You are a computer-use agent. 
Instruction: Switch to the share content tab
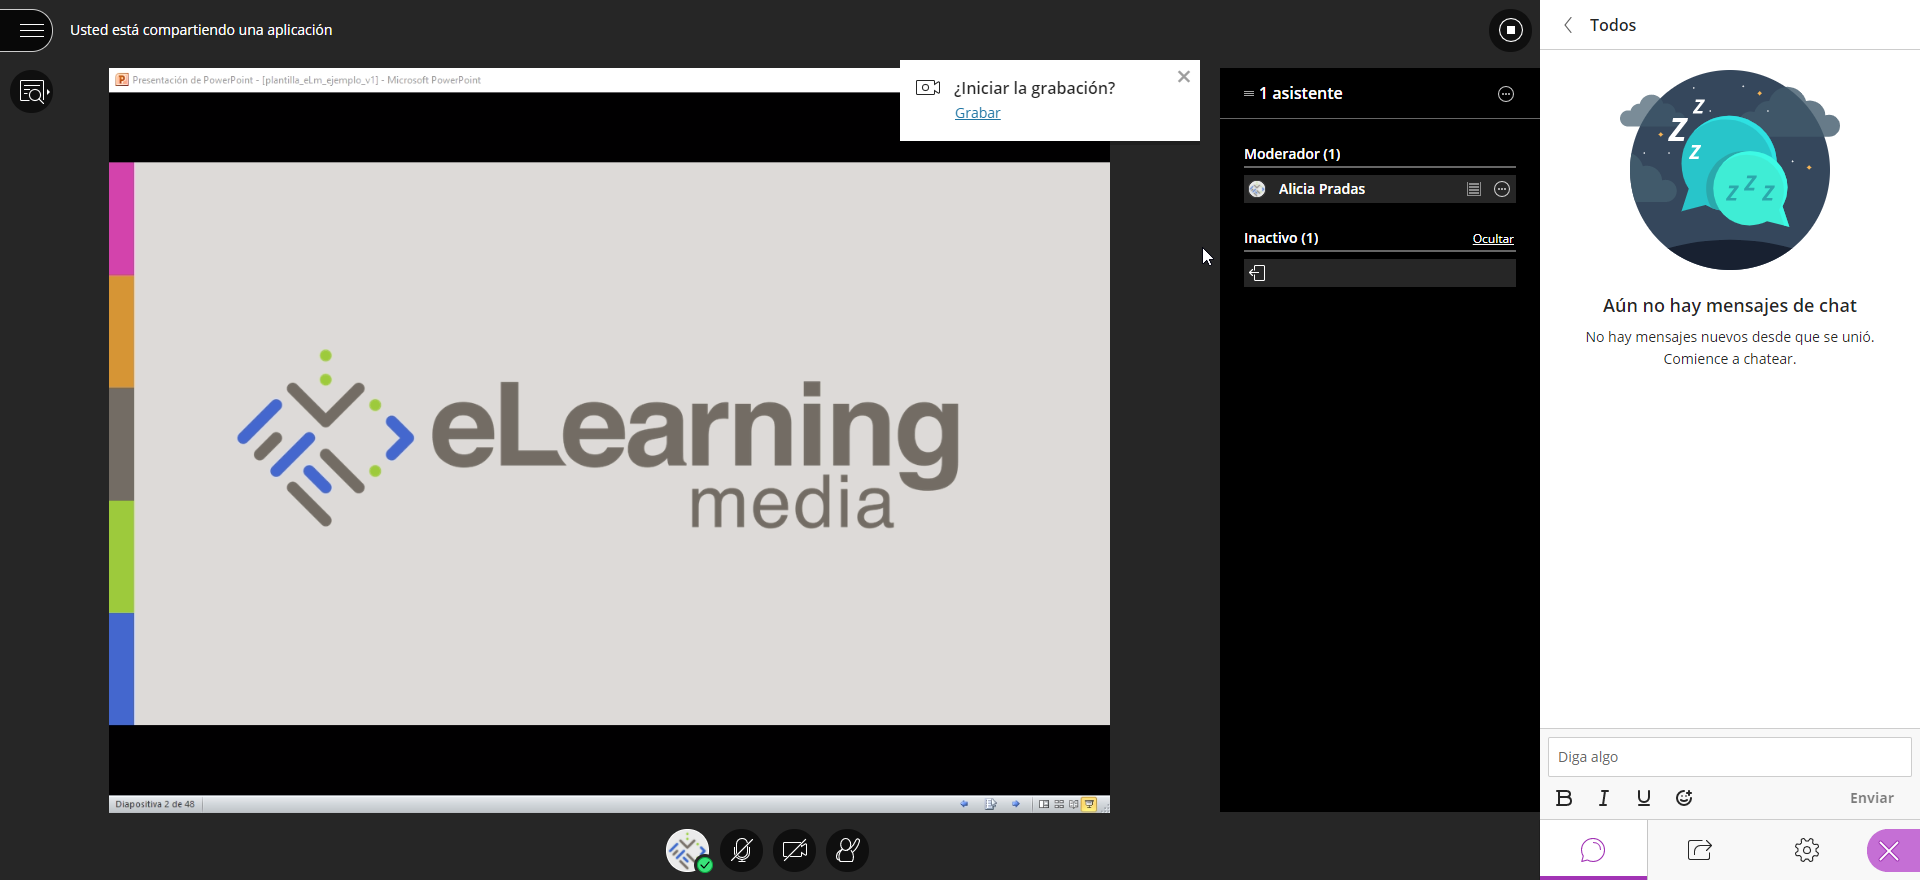pos(1700,850)
